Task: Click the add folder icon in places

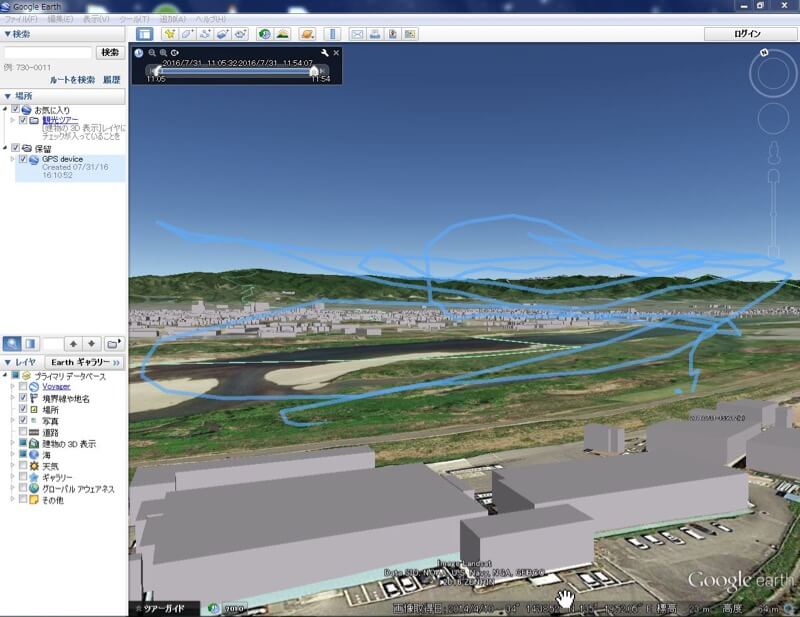Action: coord(114,343)
